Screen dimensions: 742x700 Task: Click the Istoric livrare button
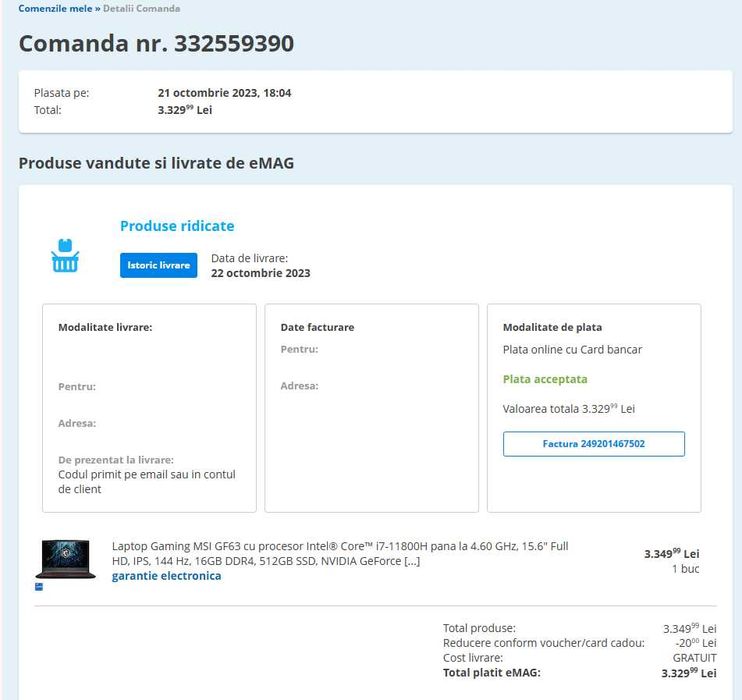(159, 266)
